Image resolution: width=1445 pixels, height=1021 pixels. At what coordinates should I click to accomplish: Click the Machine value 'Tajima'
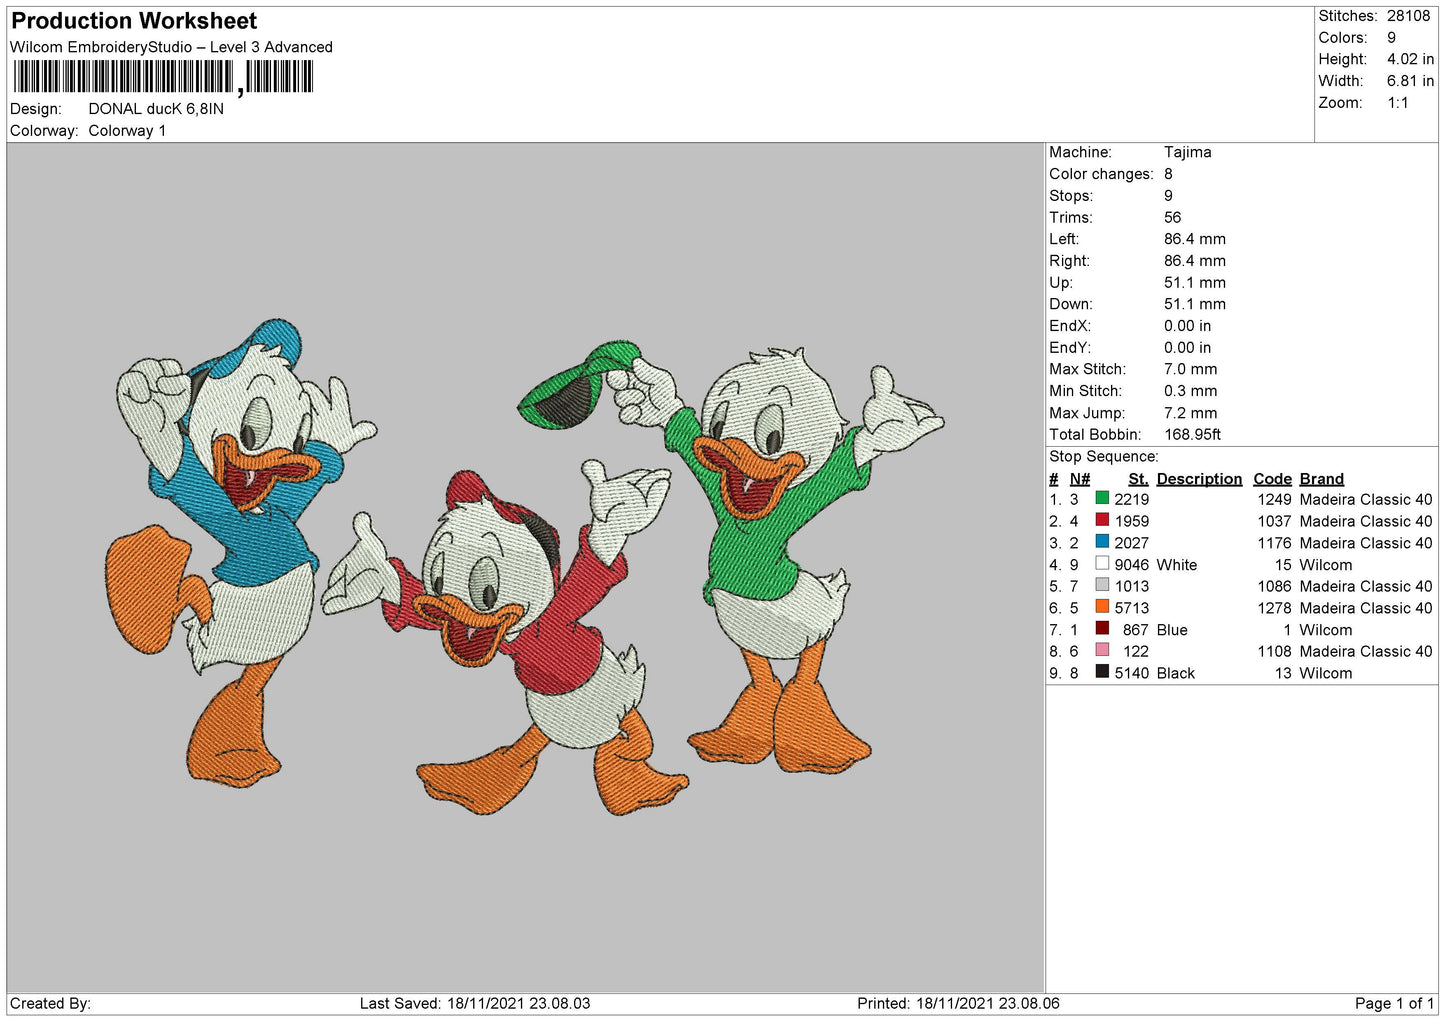click(1188, 152)
